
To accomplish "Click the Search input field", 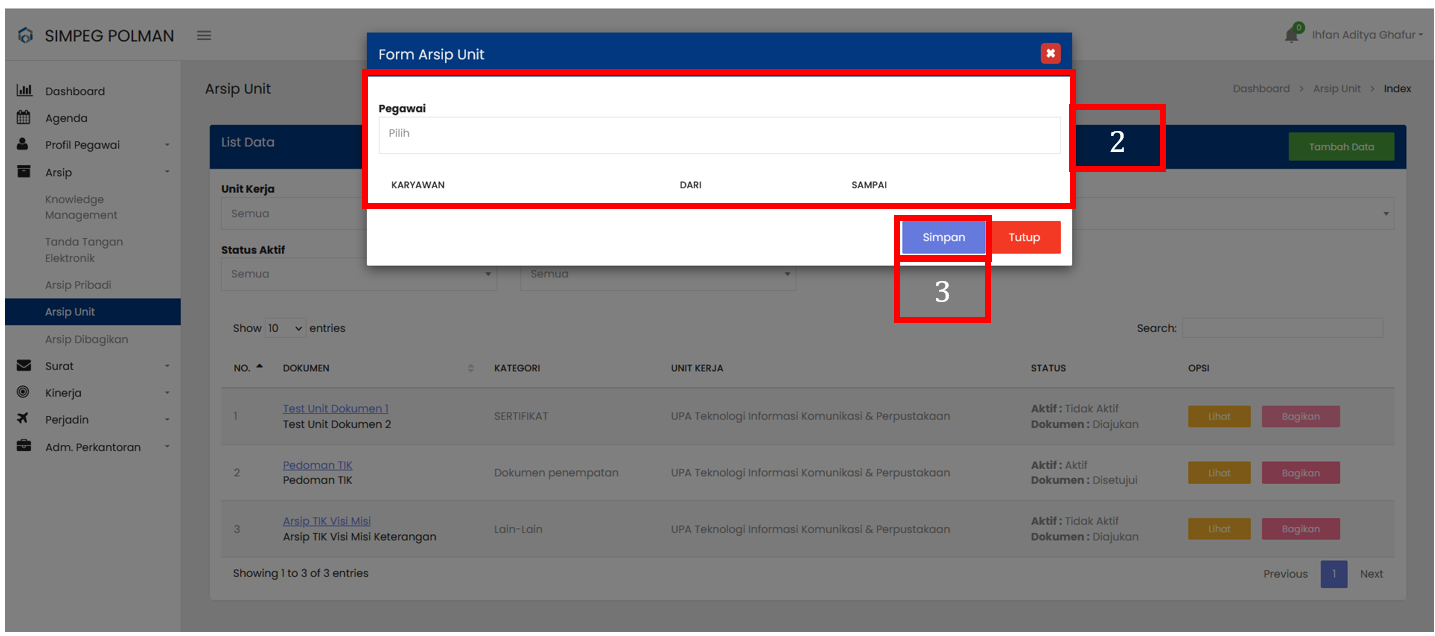I will [x=1282, y=328].
